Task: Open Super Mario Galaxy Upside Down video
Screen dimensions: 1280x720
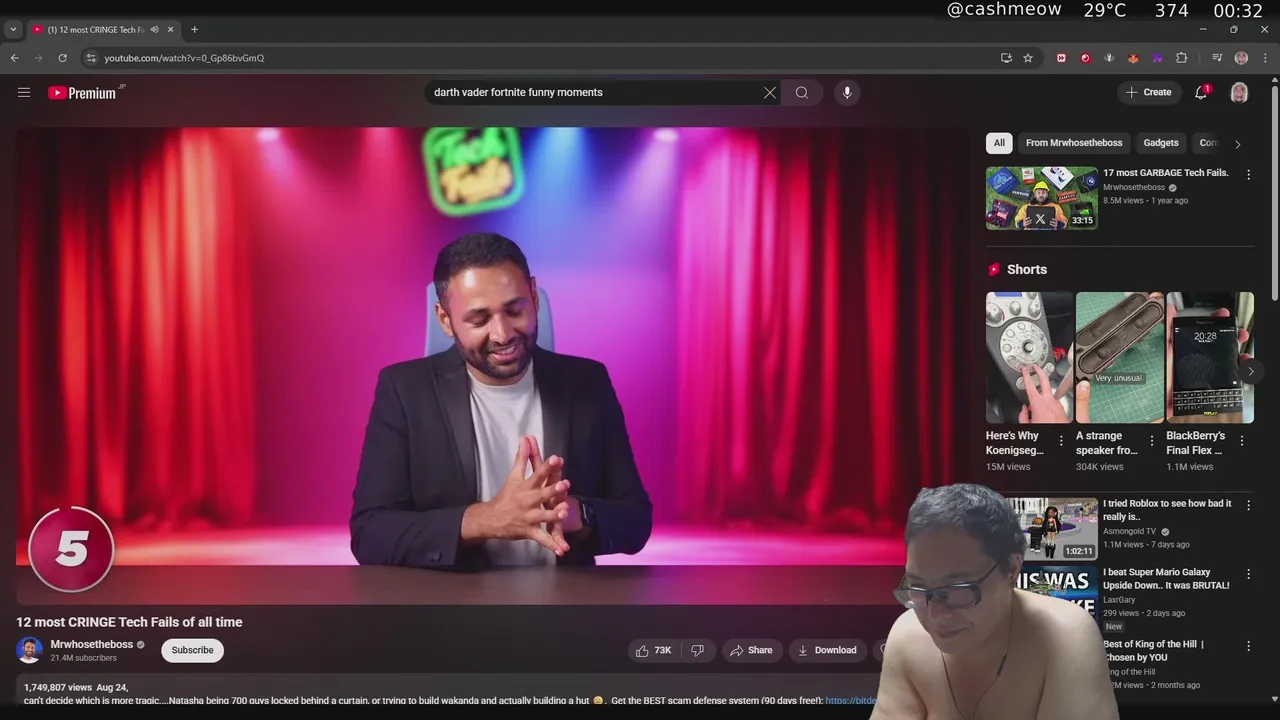Action: tap(1166, 579)
